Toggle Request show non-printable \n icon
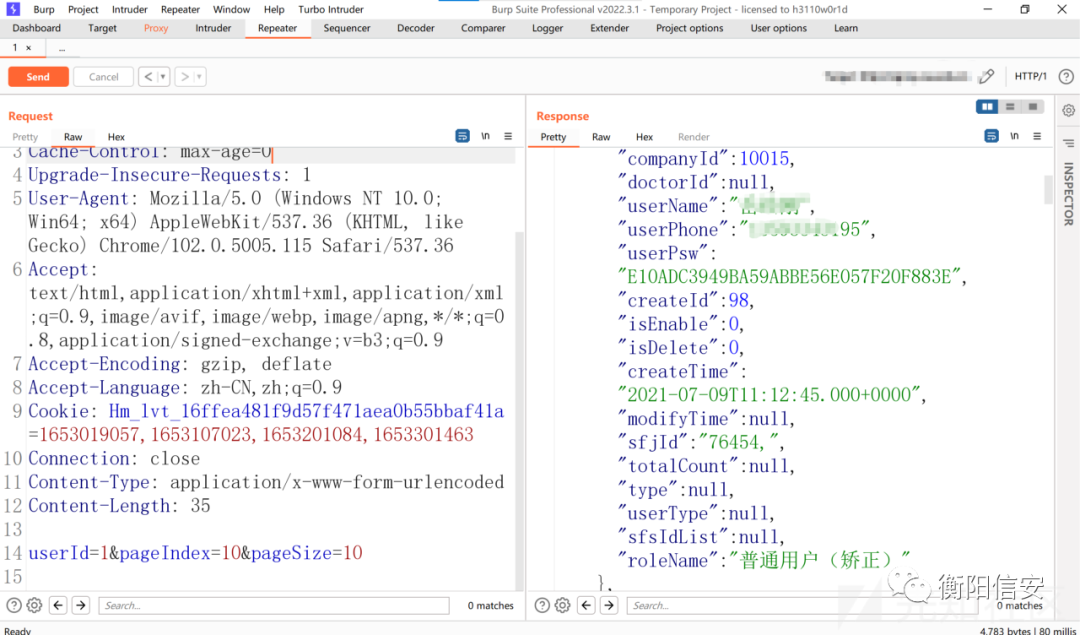 click(486, 136)
